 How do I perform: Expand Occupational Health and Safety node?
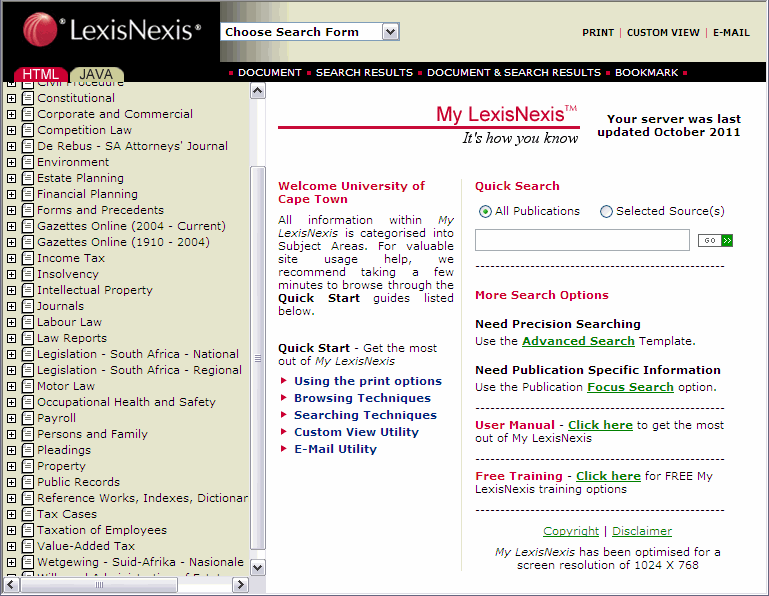[x=11, y=402]
